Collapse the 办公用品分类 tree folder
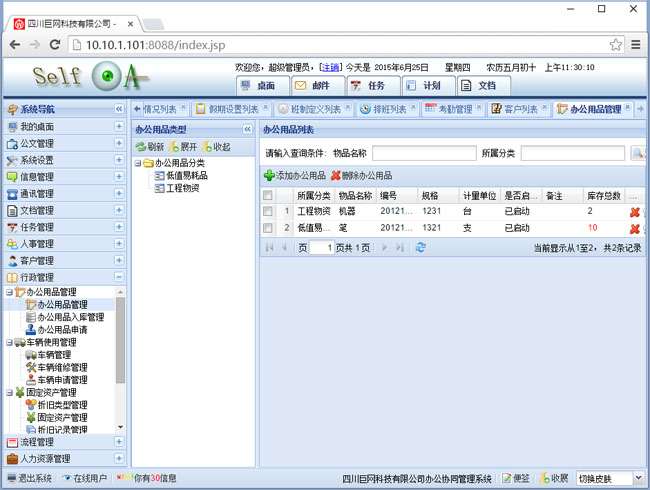This screenshot has width=650, height=490. pos(138,163)
